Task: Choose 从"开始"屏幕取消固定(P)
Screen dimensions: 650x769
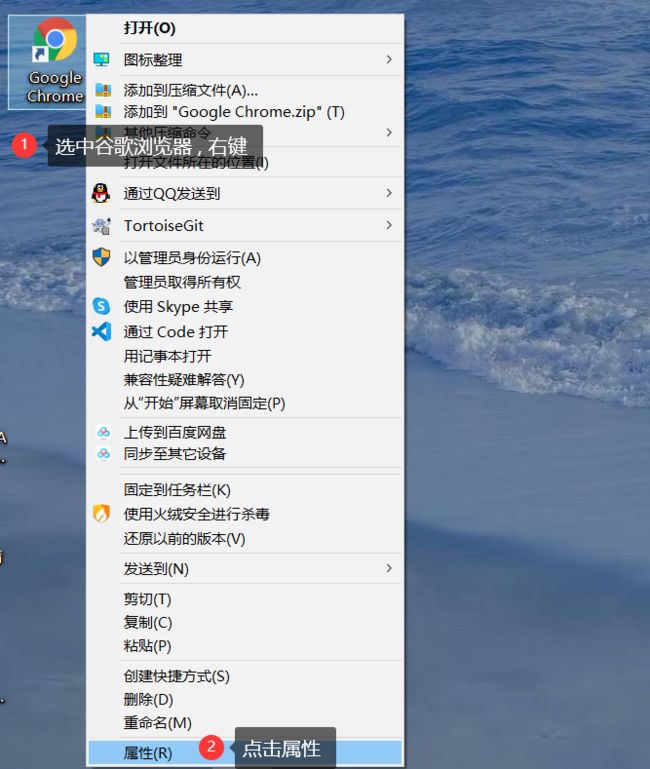Action: tap(245, 403)
